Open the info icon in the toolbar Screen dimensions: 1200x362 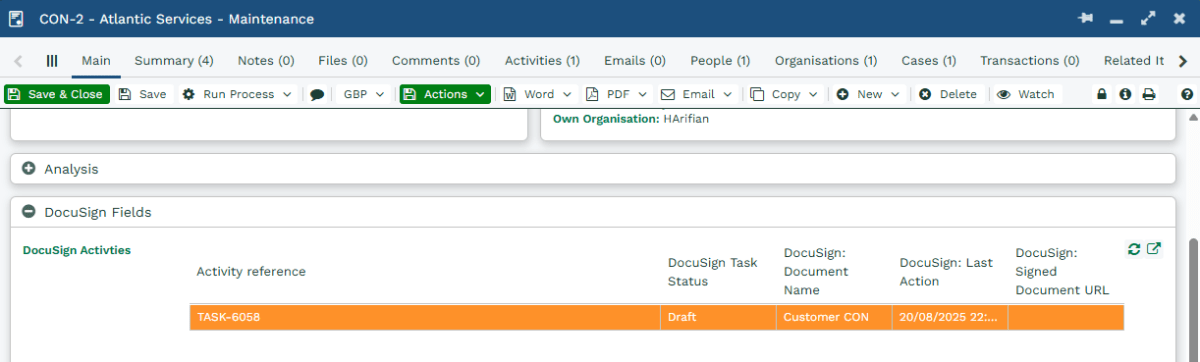(x=1125, y=94)
